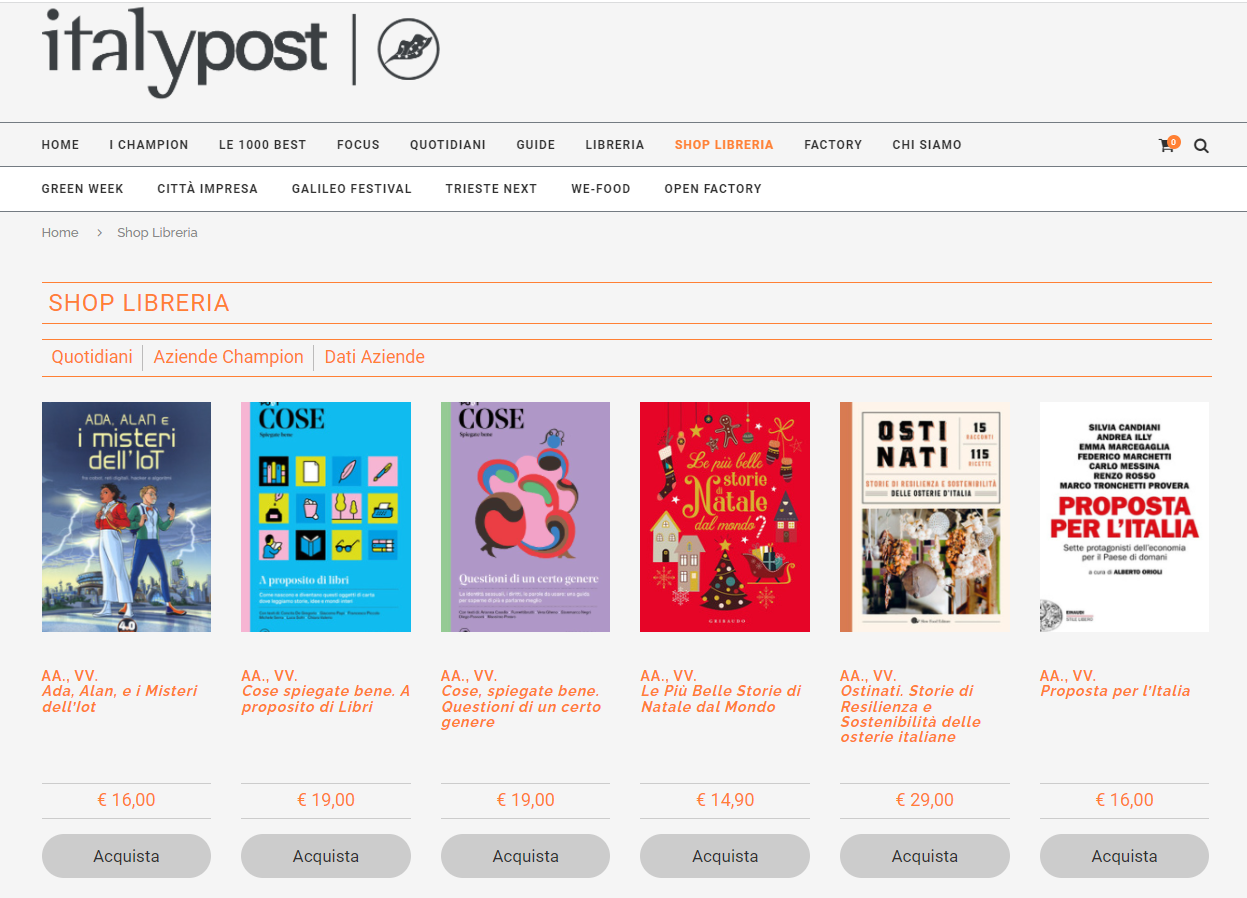1247x898 pixels.
Task: Click title Cose spiegate bene. A proposito di Libri
Action: [326, 699]
